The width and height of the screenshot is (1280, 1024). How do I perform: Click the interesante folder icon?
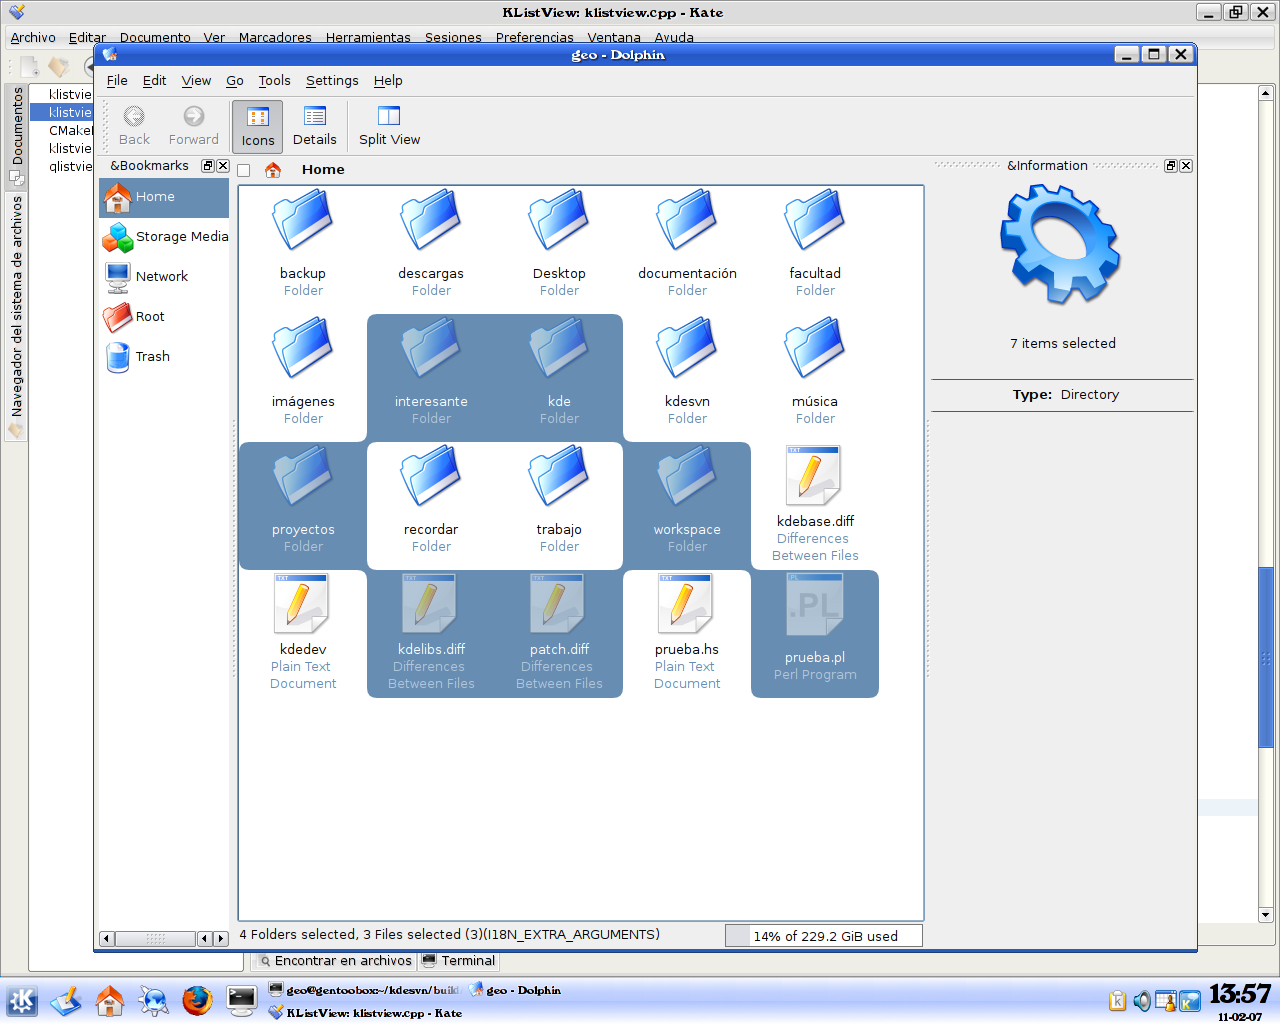click(431, 348)
